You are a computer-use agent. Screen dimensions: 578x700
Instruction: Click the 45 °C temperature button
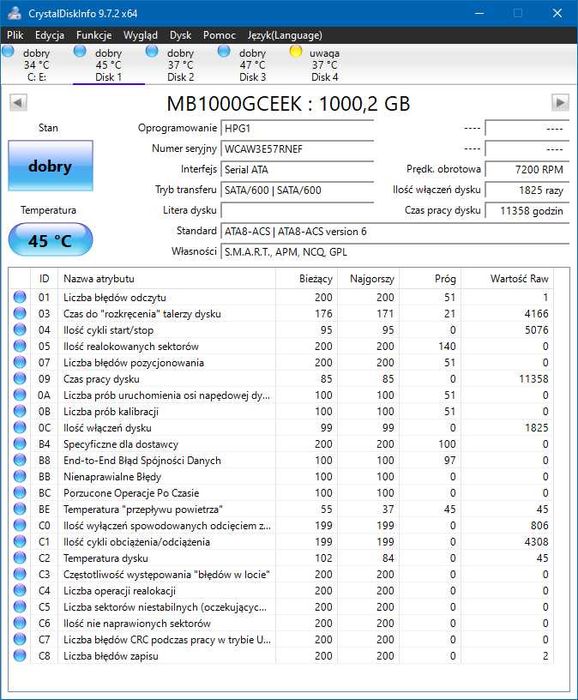tap(50, 240)
